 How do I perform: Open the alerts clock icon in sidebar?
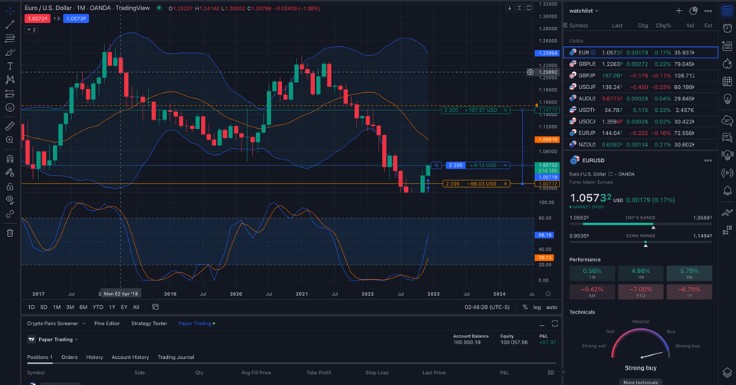pos(727,28)
